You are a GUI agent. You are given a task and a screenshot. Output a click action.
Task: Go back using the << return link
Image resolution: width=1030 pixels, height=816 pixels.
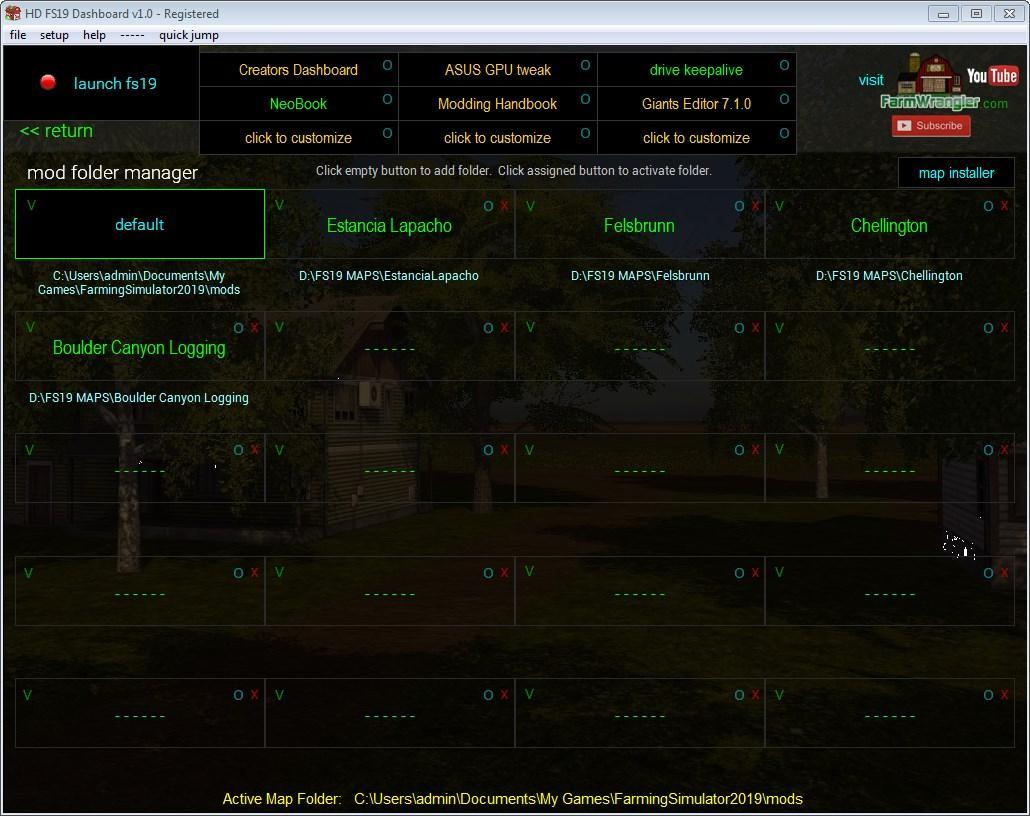[x=56, y=131]
